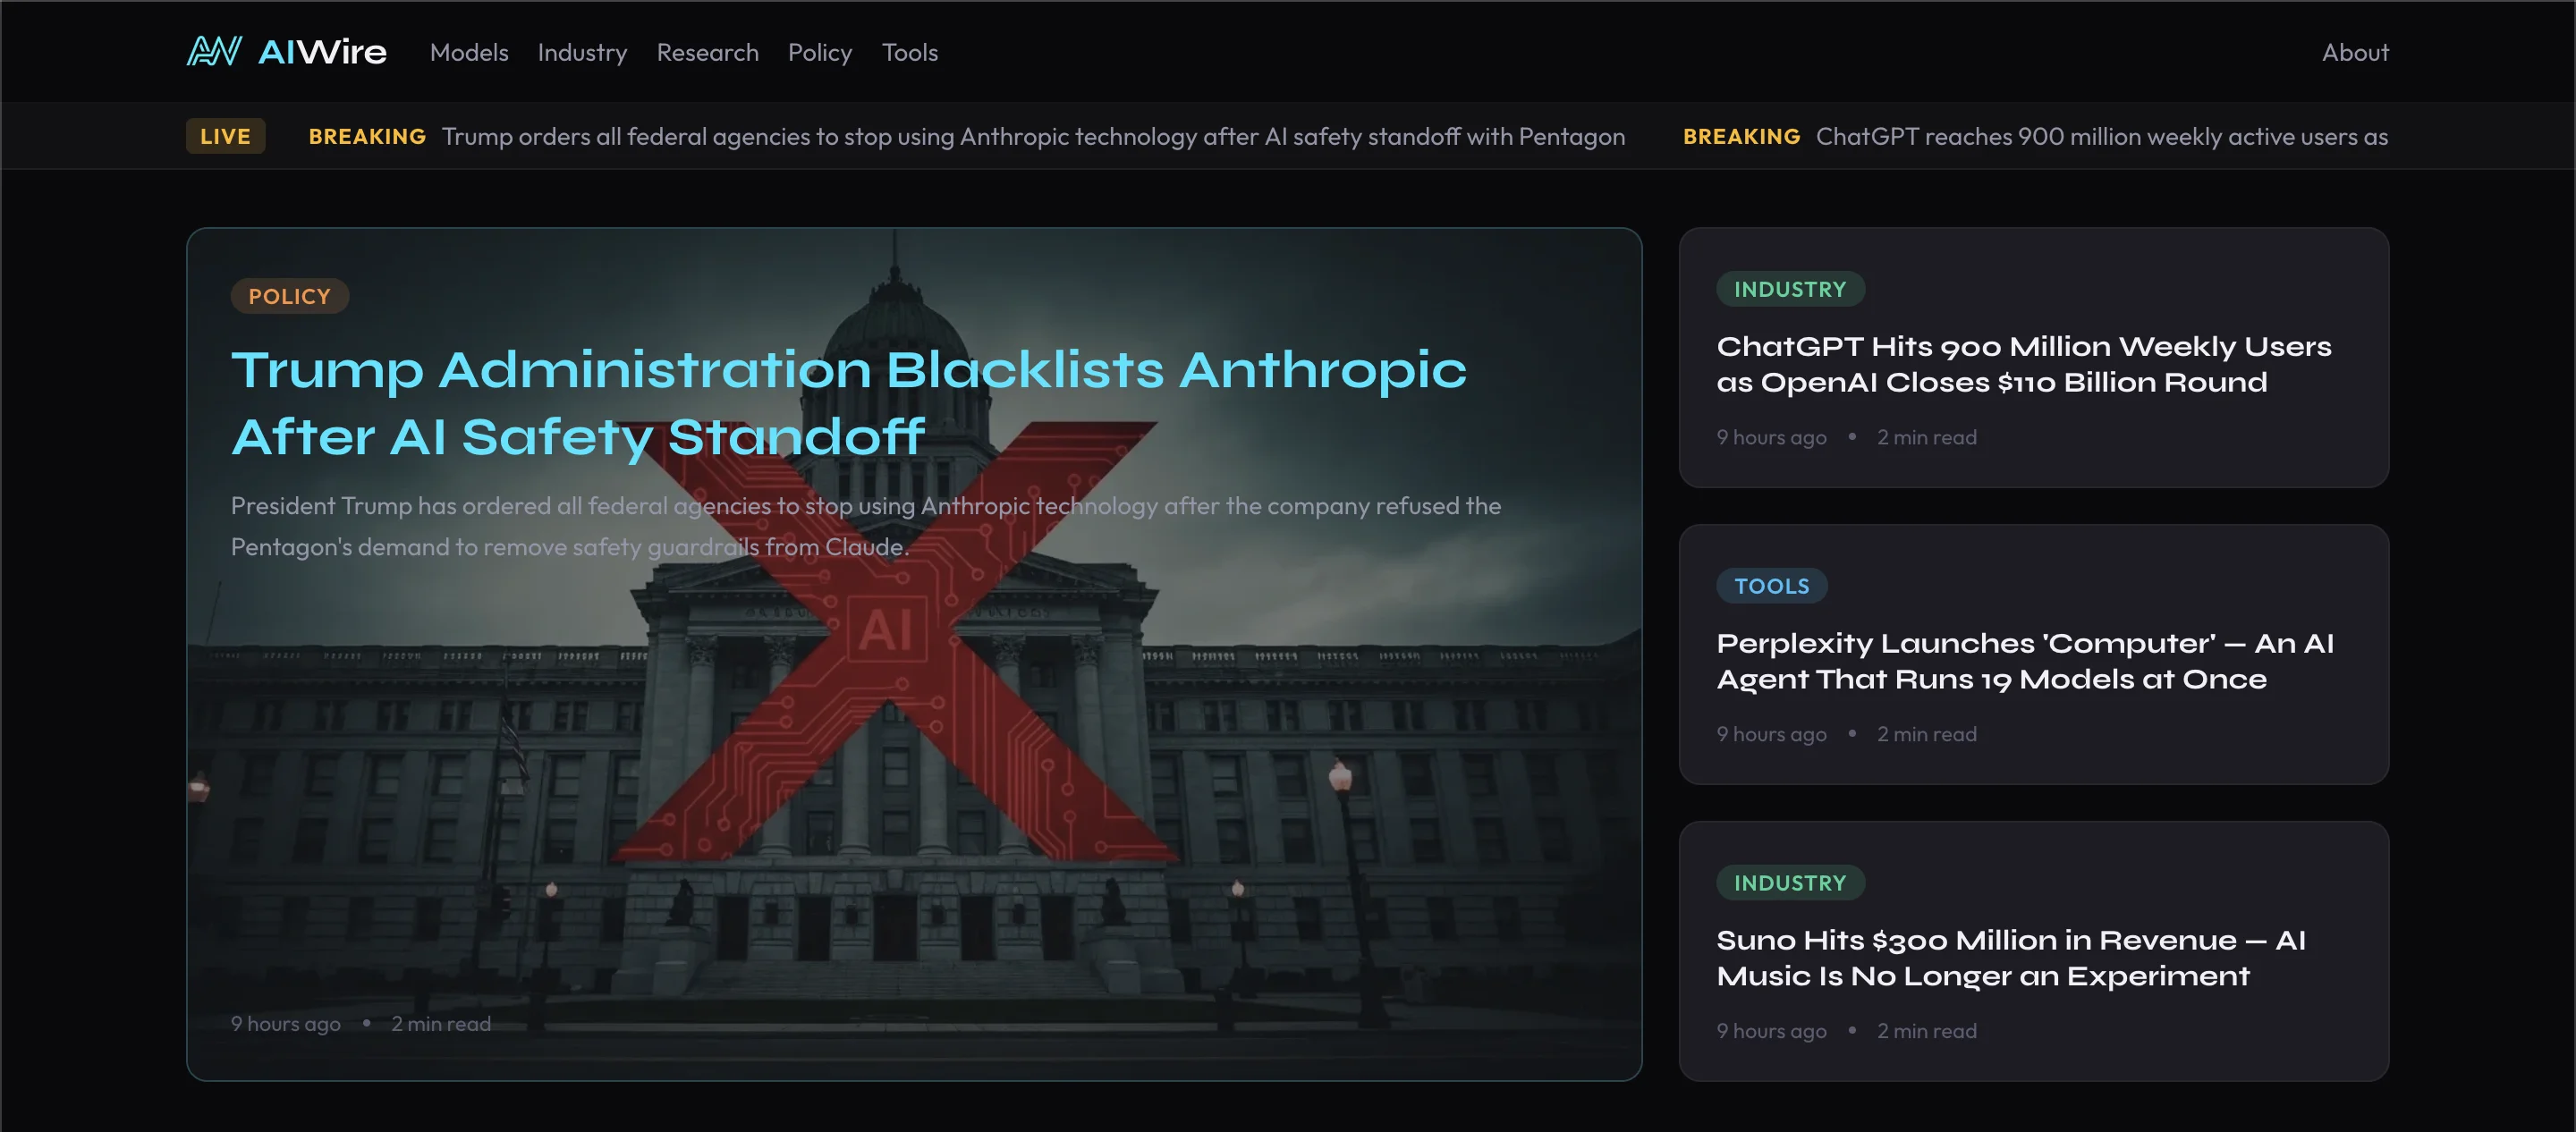Open the Tools navigation item

[909, 52]
